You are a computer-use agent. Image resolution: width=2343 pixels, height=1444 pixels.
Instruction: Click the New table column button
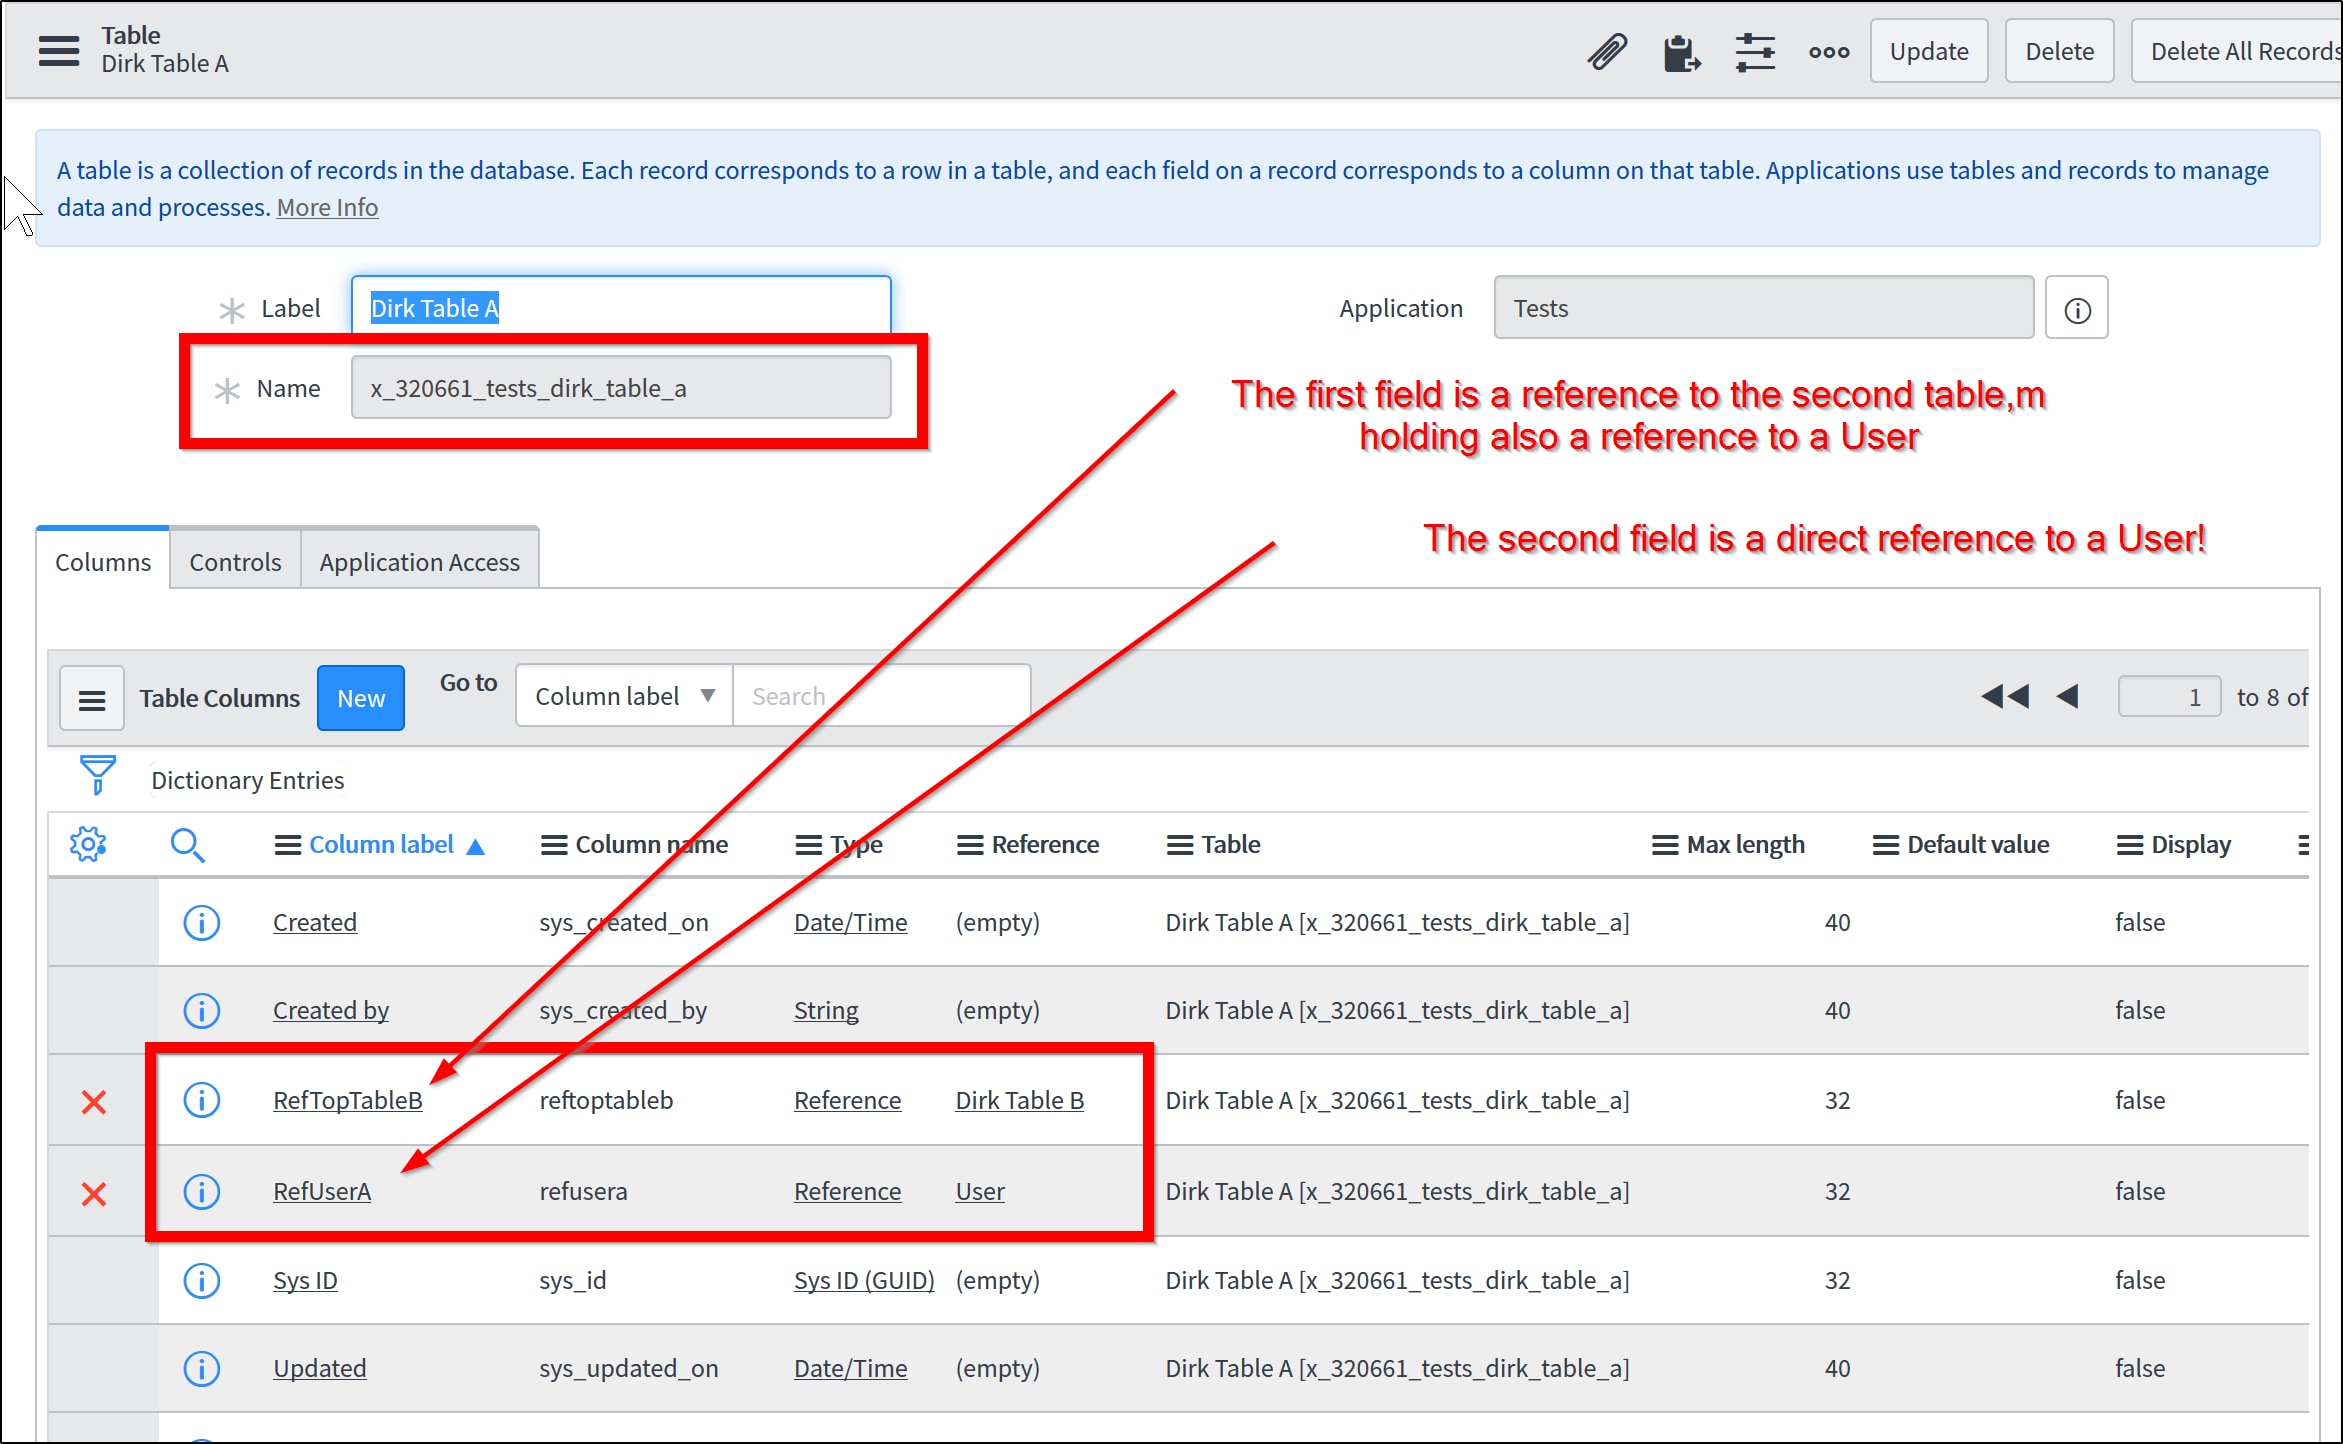tap(361, 698)
